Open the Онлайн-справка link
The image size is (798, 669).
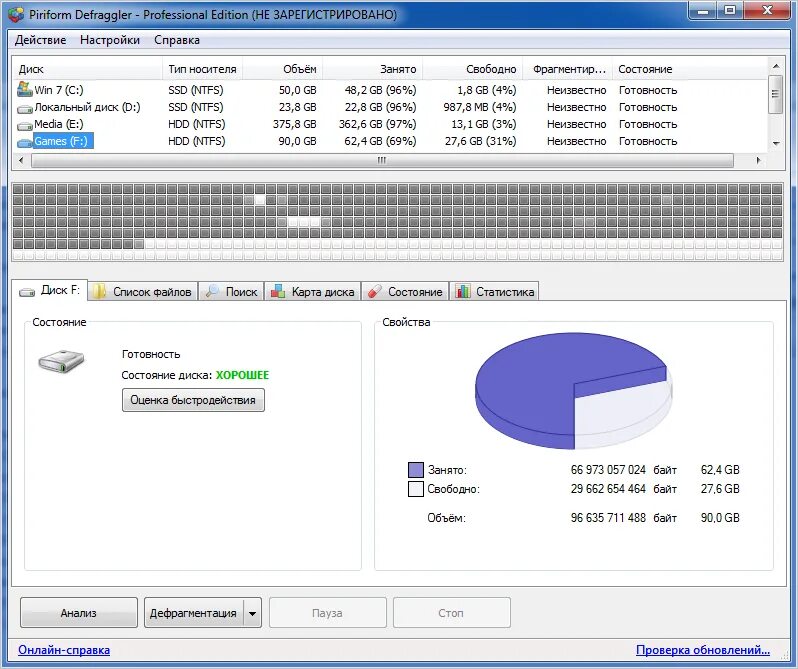pyautogui.click(x=64, y=650)
